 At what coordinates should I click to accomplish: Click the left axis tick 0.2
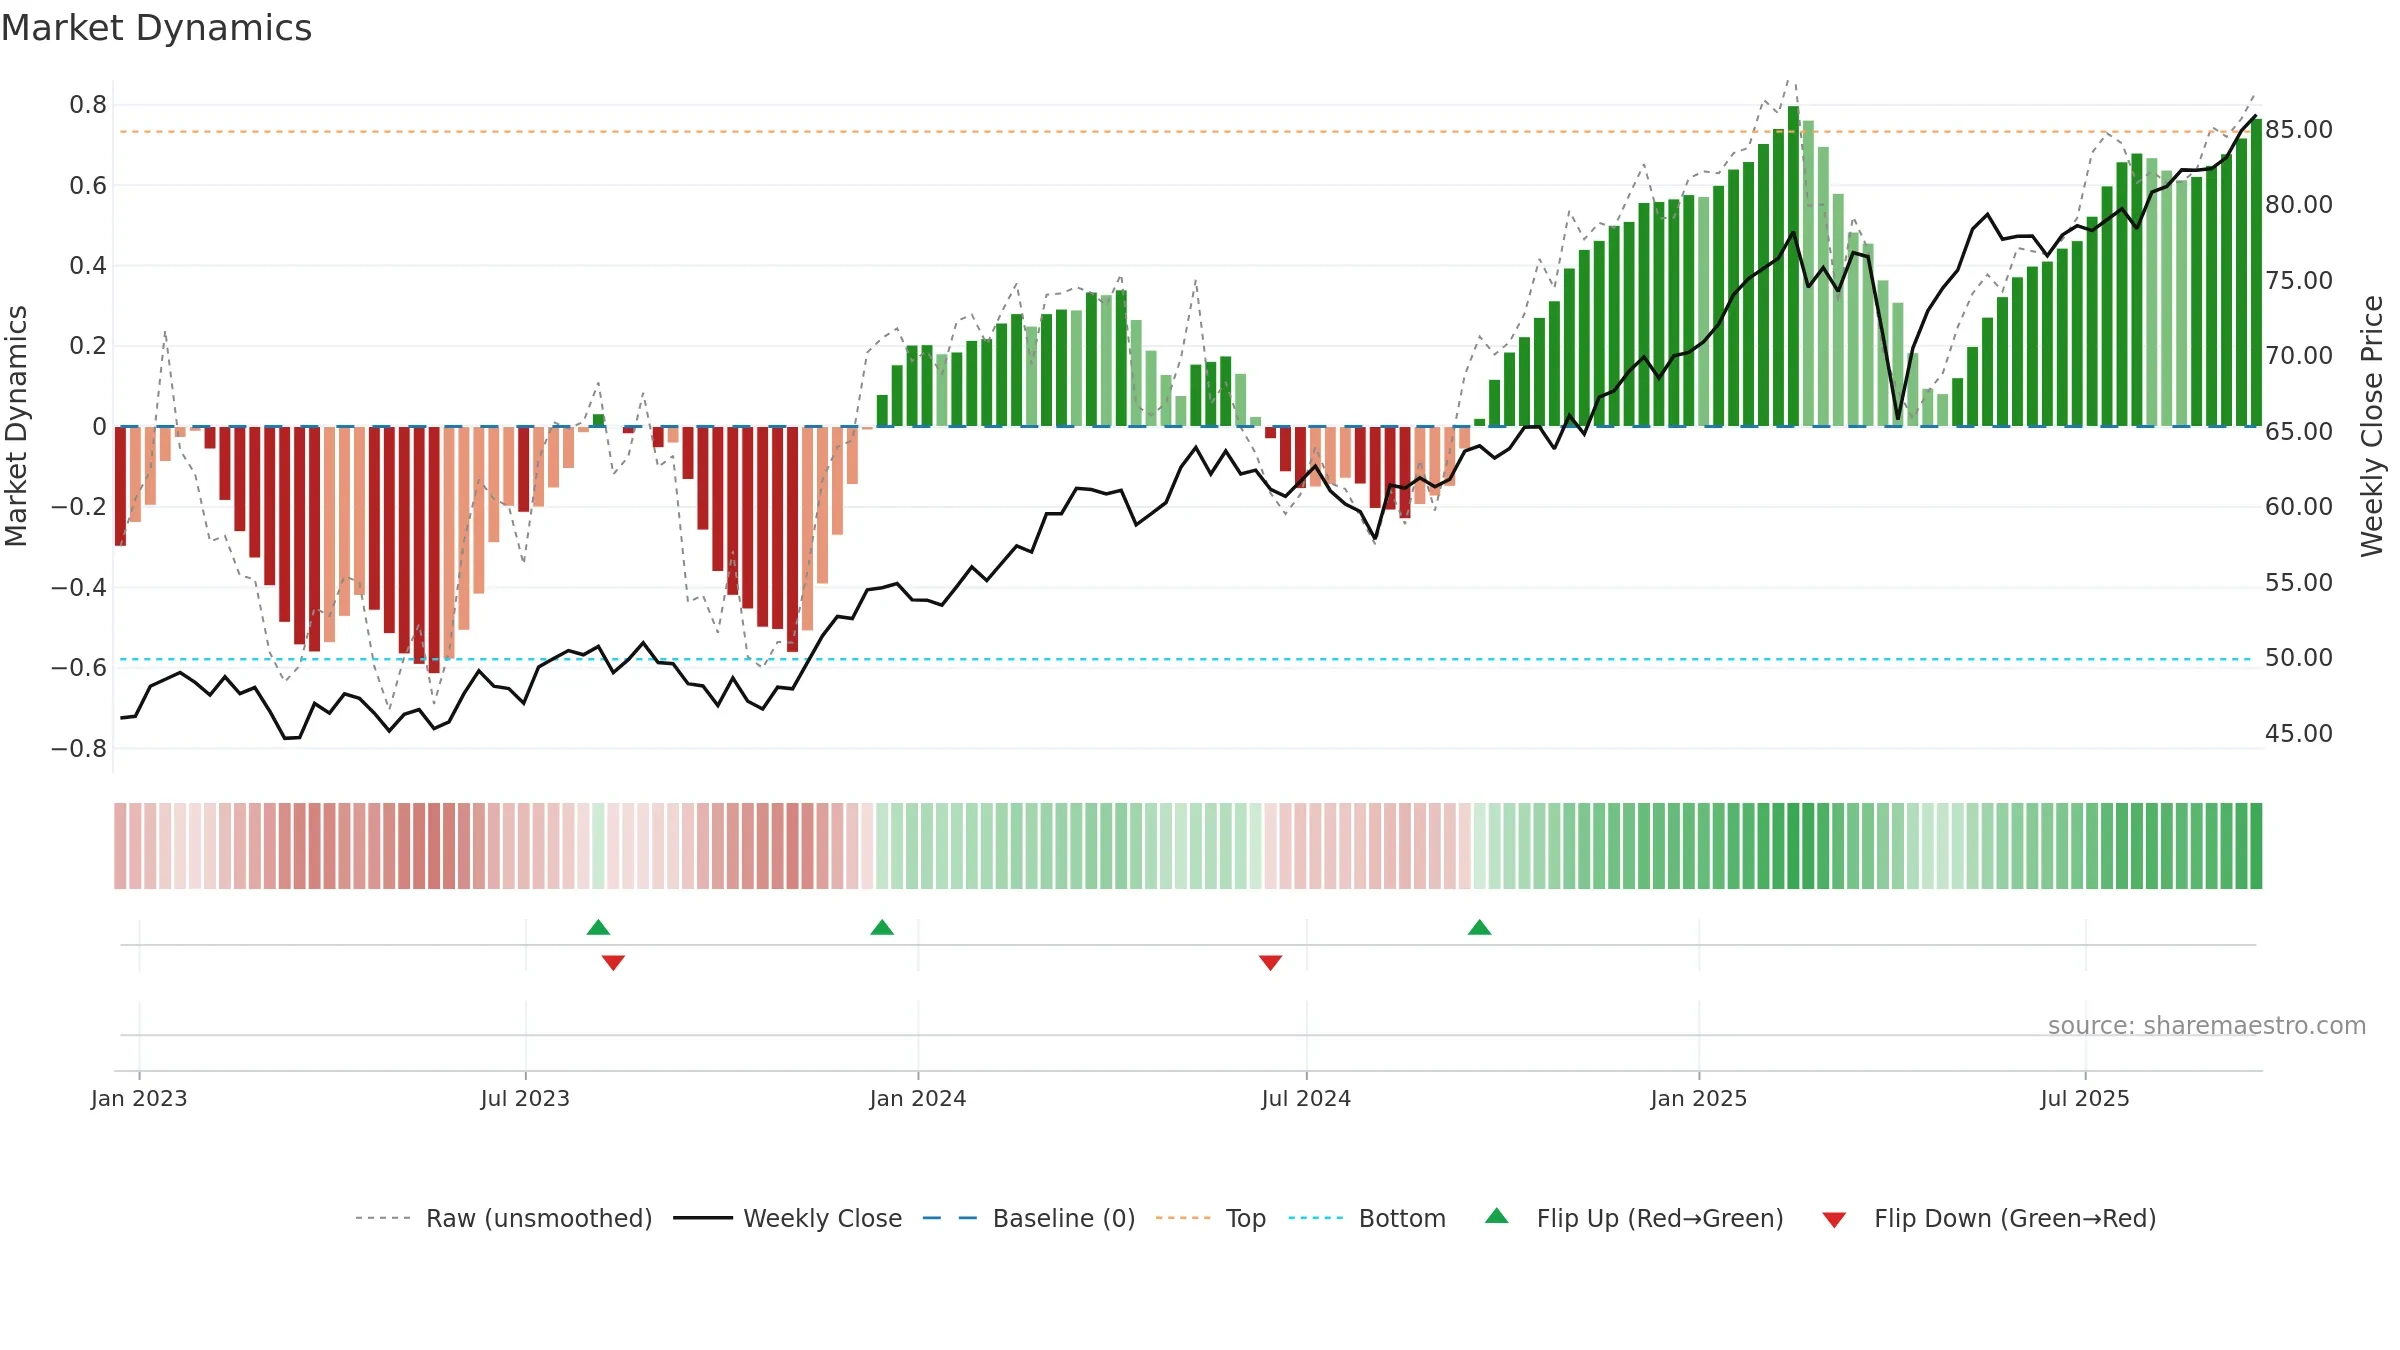[88, 346]
